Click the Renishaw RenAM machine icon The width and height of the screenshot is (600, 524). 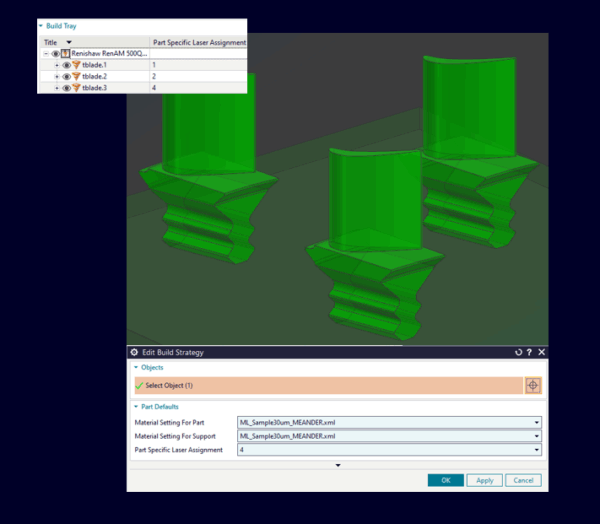(66, 54)
